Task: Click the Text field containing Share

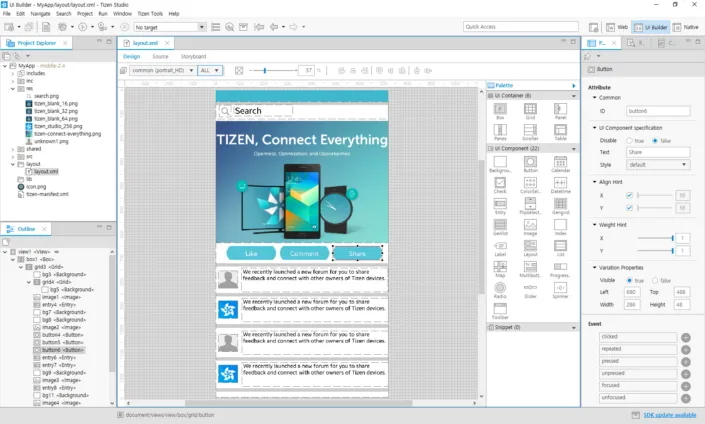Action: click(658, 152)
